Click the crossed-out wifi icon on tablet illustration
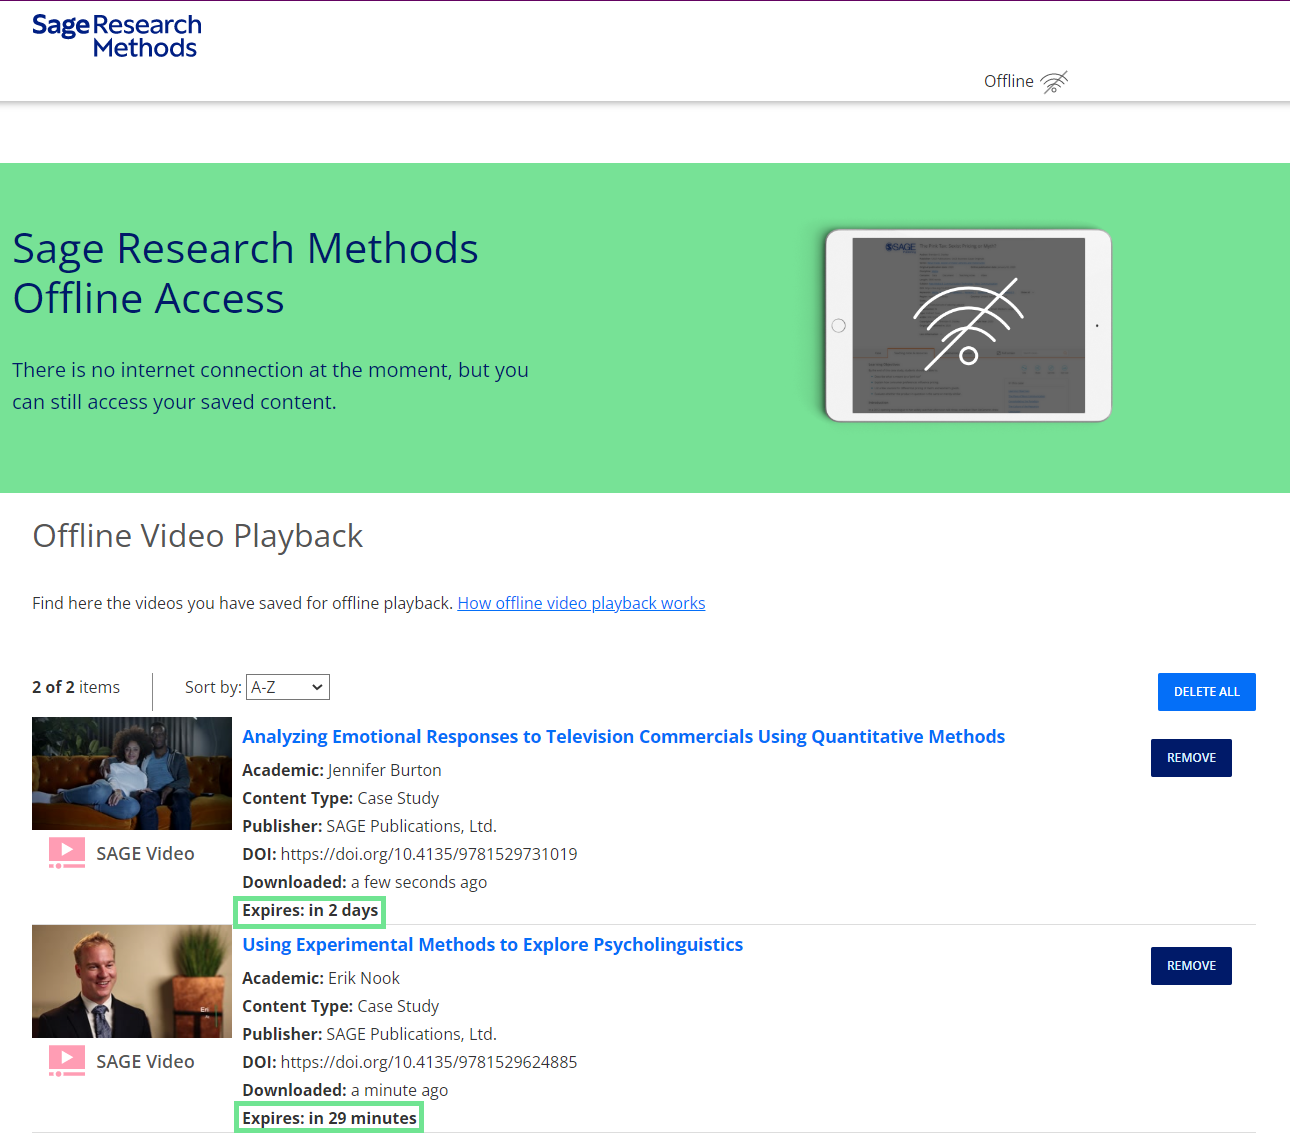This screenshot has height=1133, width=1290. pos(967,325)
